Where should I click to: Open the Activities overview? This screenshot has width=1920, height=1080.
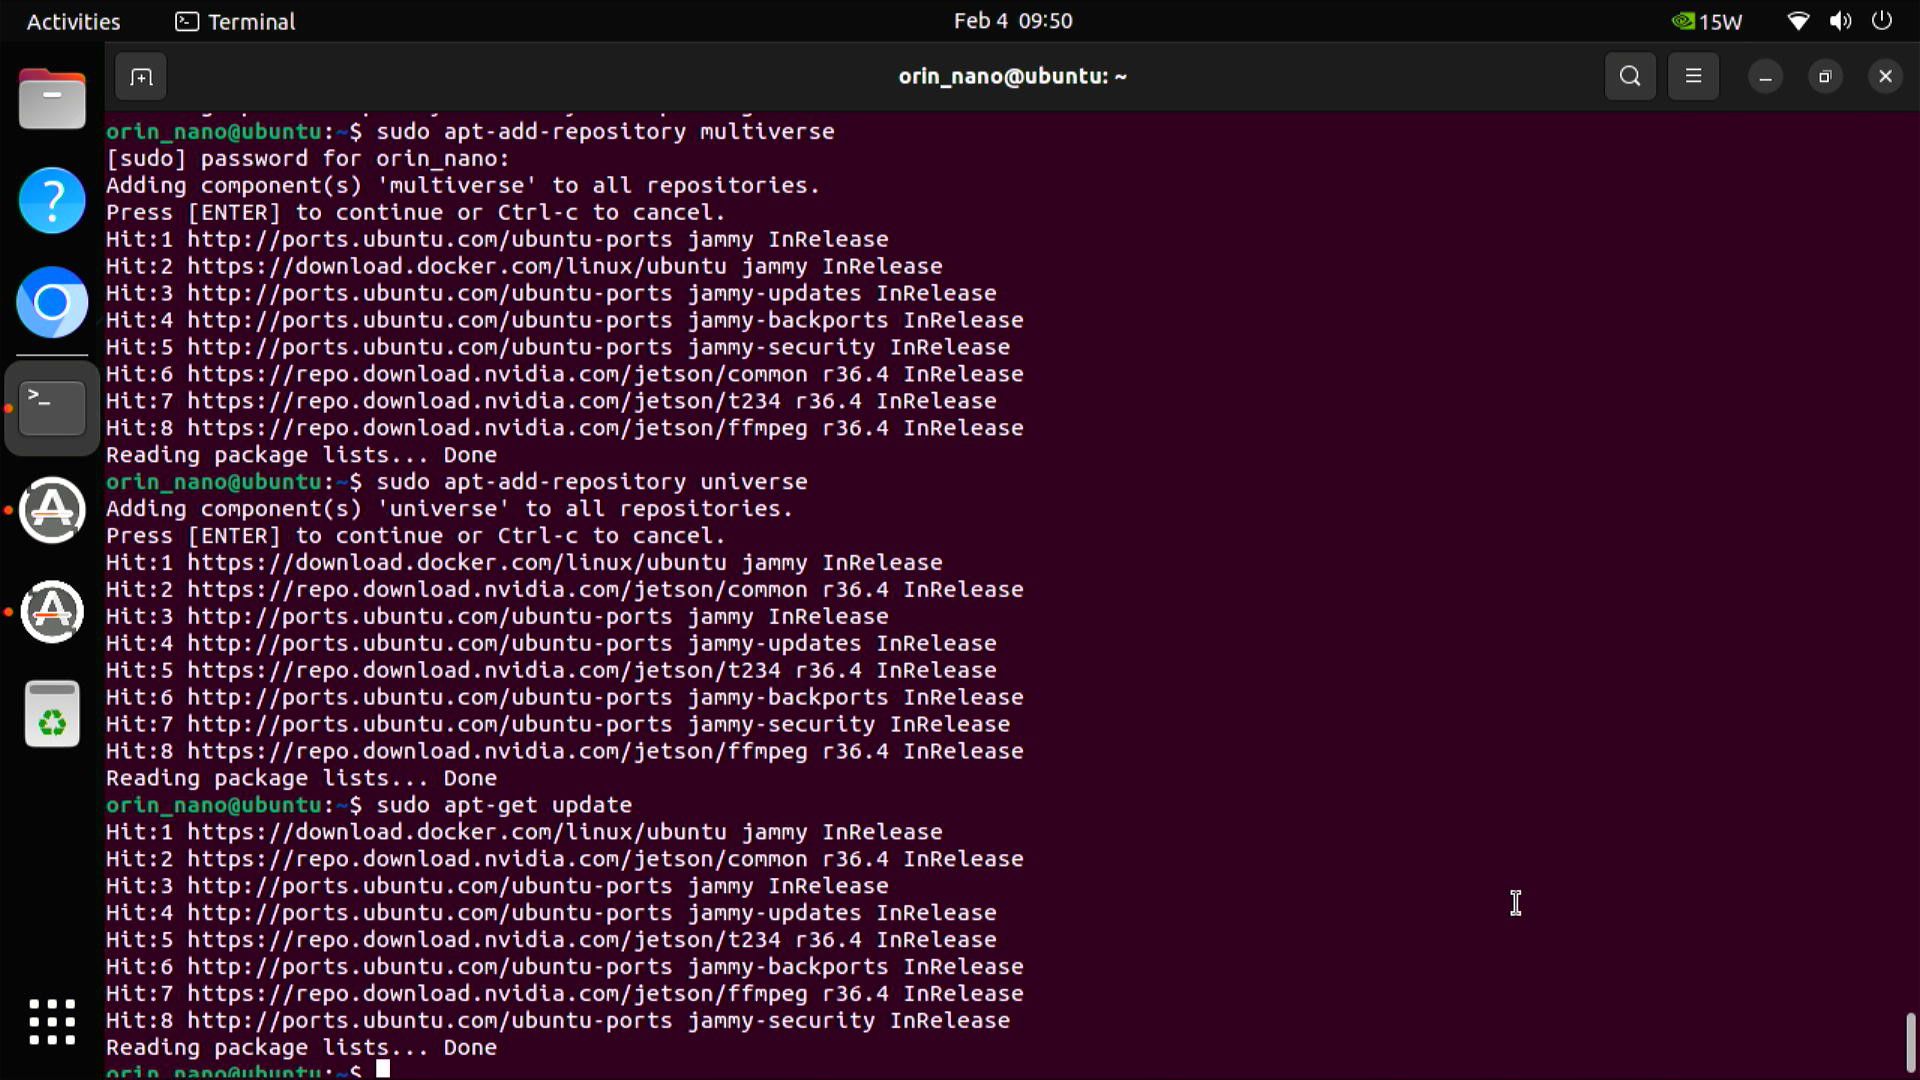click(72, 21)
